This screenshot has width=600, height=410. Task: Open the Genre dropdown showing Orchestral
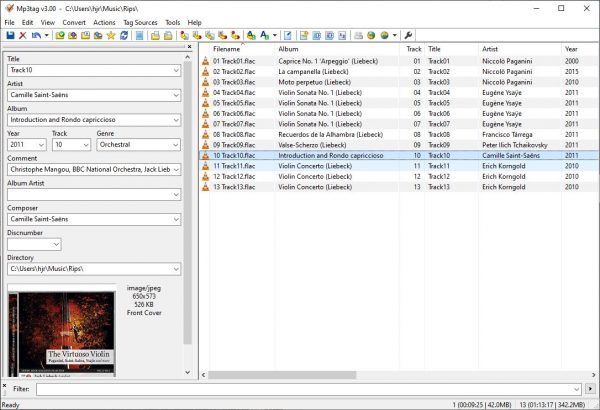pos(176,145)
